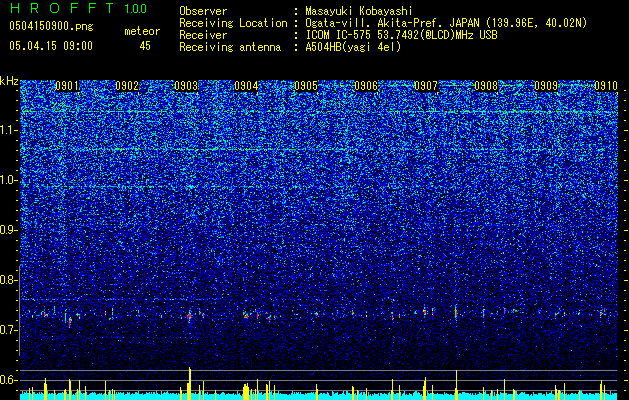
Task: Click the 0.9 frequency axis label
Action: pyautogui.click(x=8, y=230)
